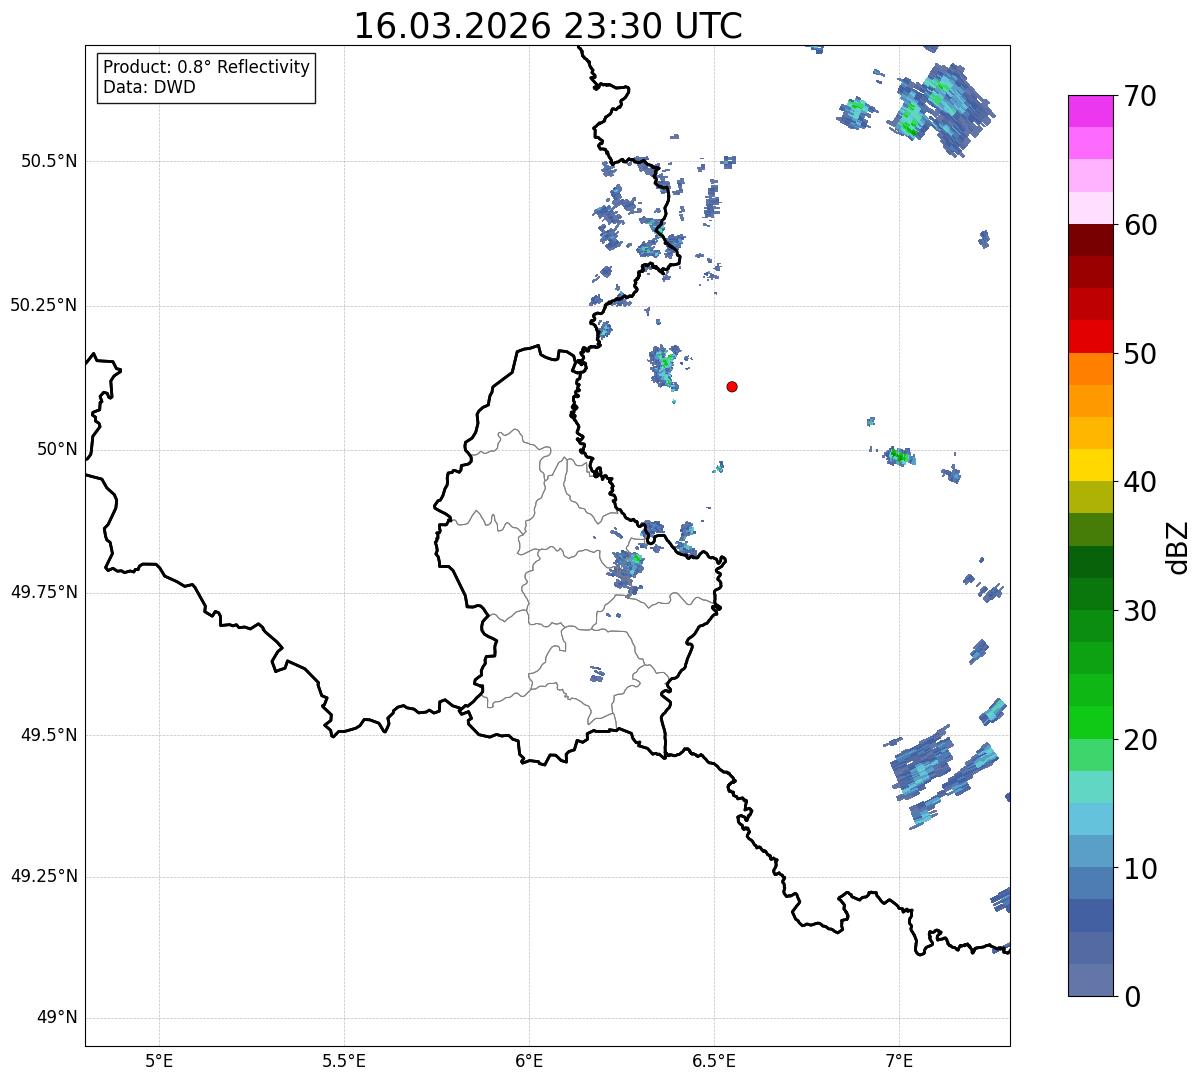Click the '6.5°E' longitude label
Image resolution: width=1202 pixels, height=1081 pixels.
pyautogui.click(x=714, y=1060)
